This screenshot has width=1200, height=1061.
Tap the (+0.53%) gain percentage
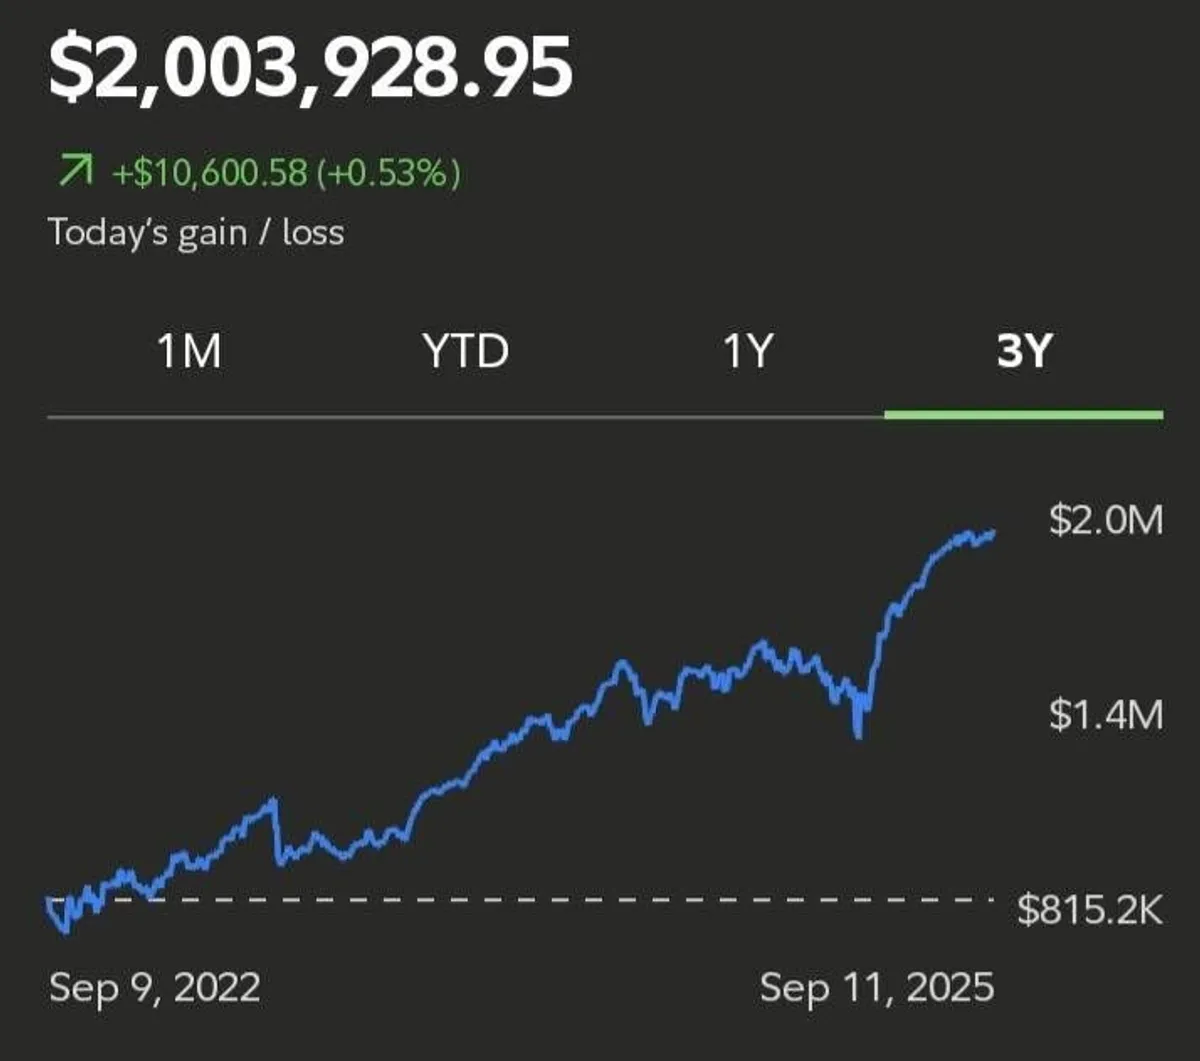[389, 175]
